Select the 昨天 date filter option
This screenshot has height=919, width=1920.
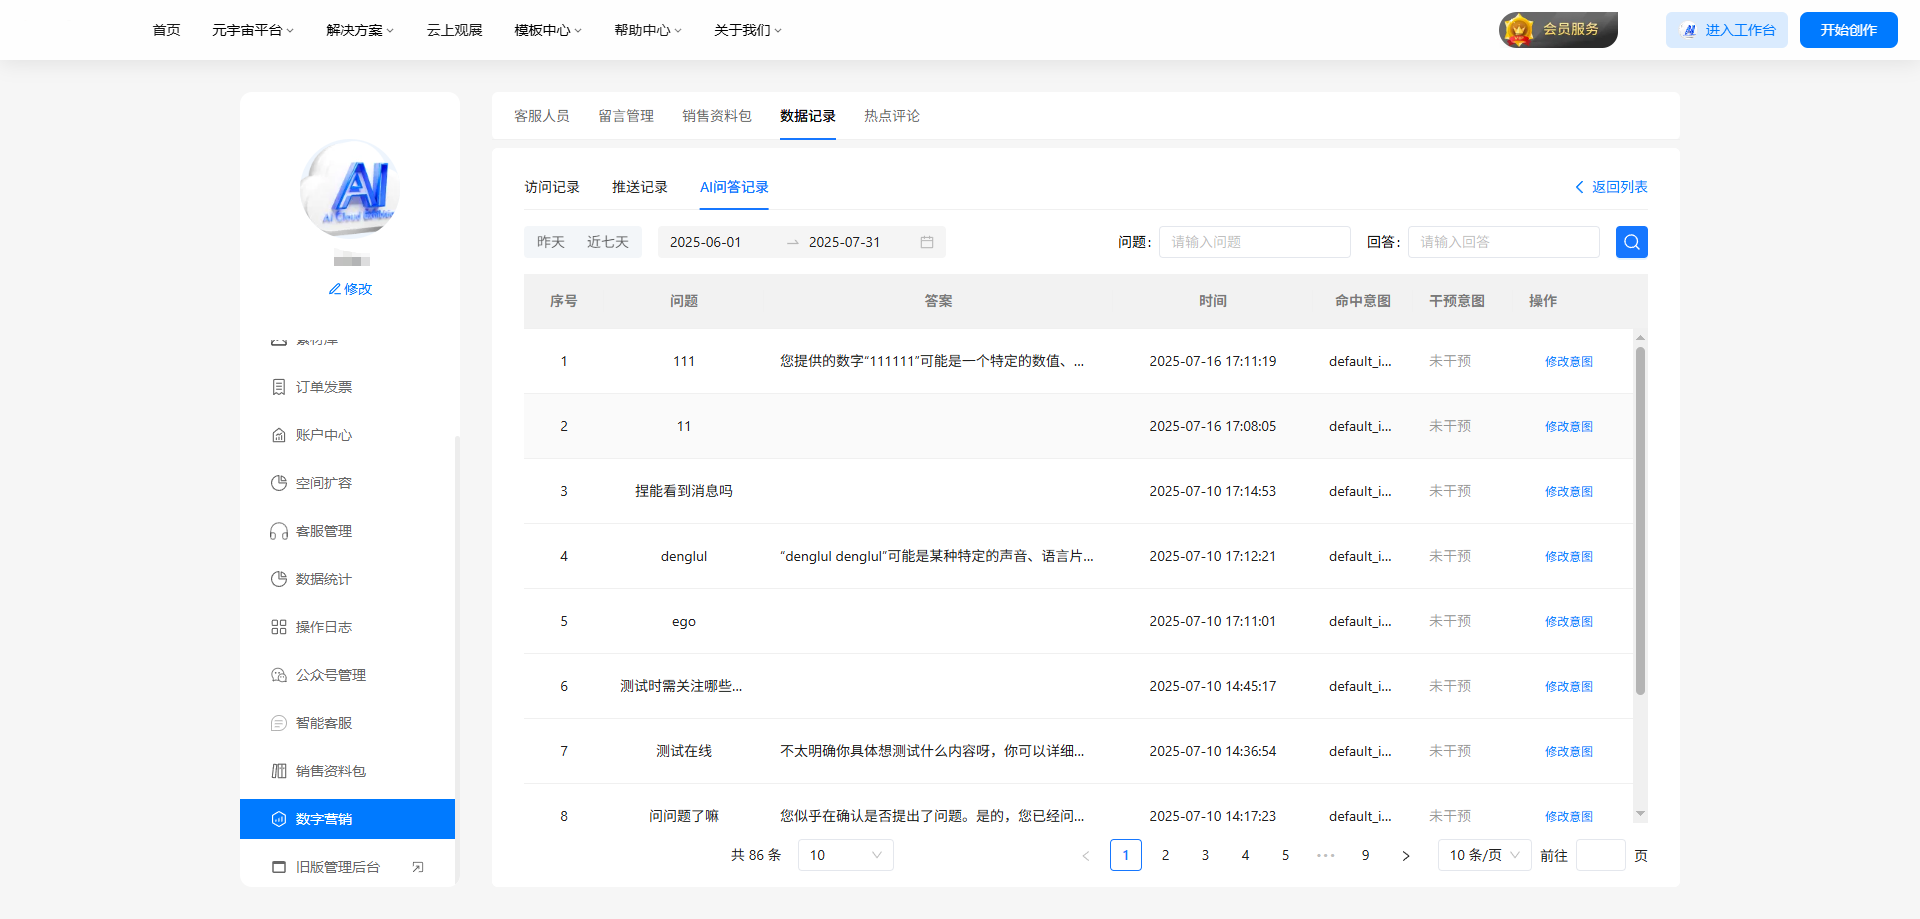click(550, 241)
